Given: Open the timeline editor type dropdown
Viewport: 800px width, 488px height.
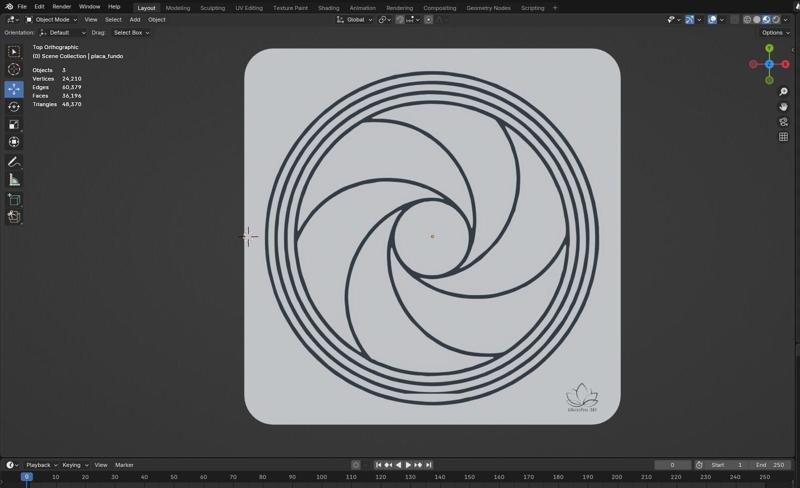Looking at the screenshot, I should pyautogui.click(x=12, y=465).
